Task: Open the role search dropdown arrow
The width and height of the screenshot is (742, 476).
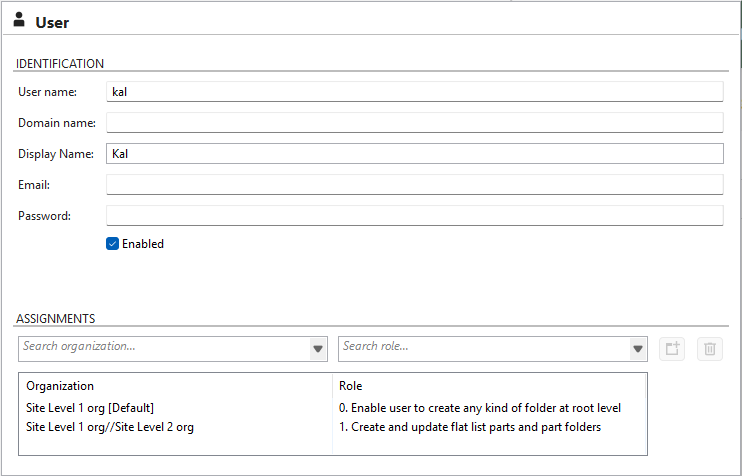Action: point(638,349)
